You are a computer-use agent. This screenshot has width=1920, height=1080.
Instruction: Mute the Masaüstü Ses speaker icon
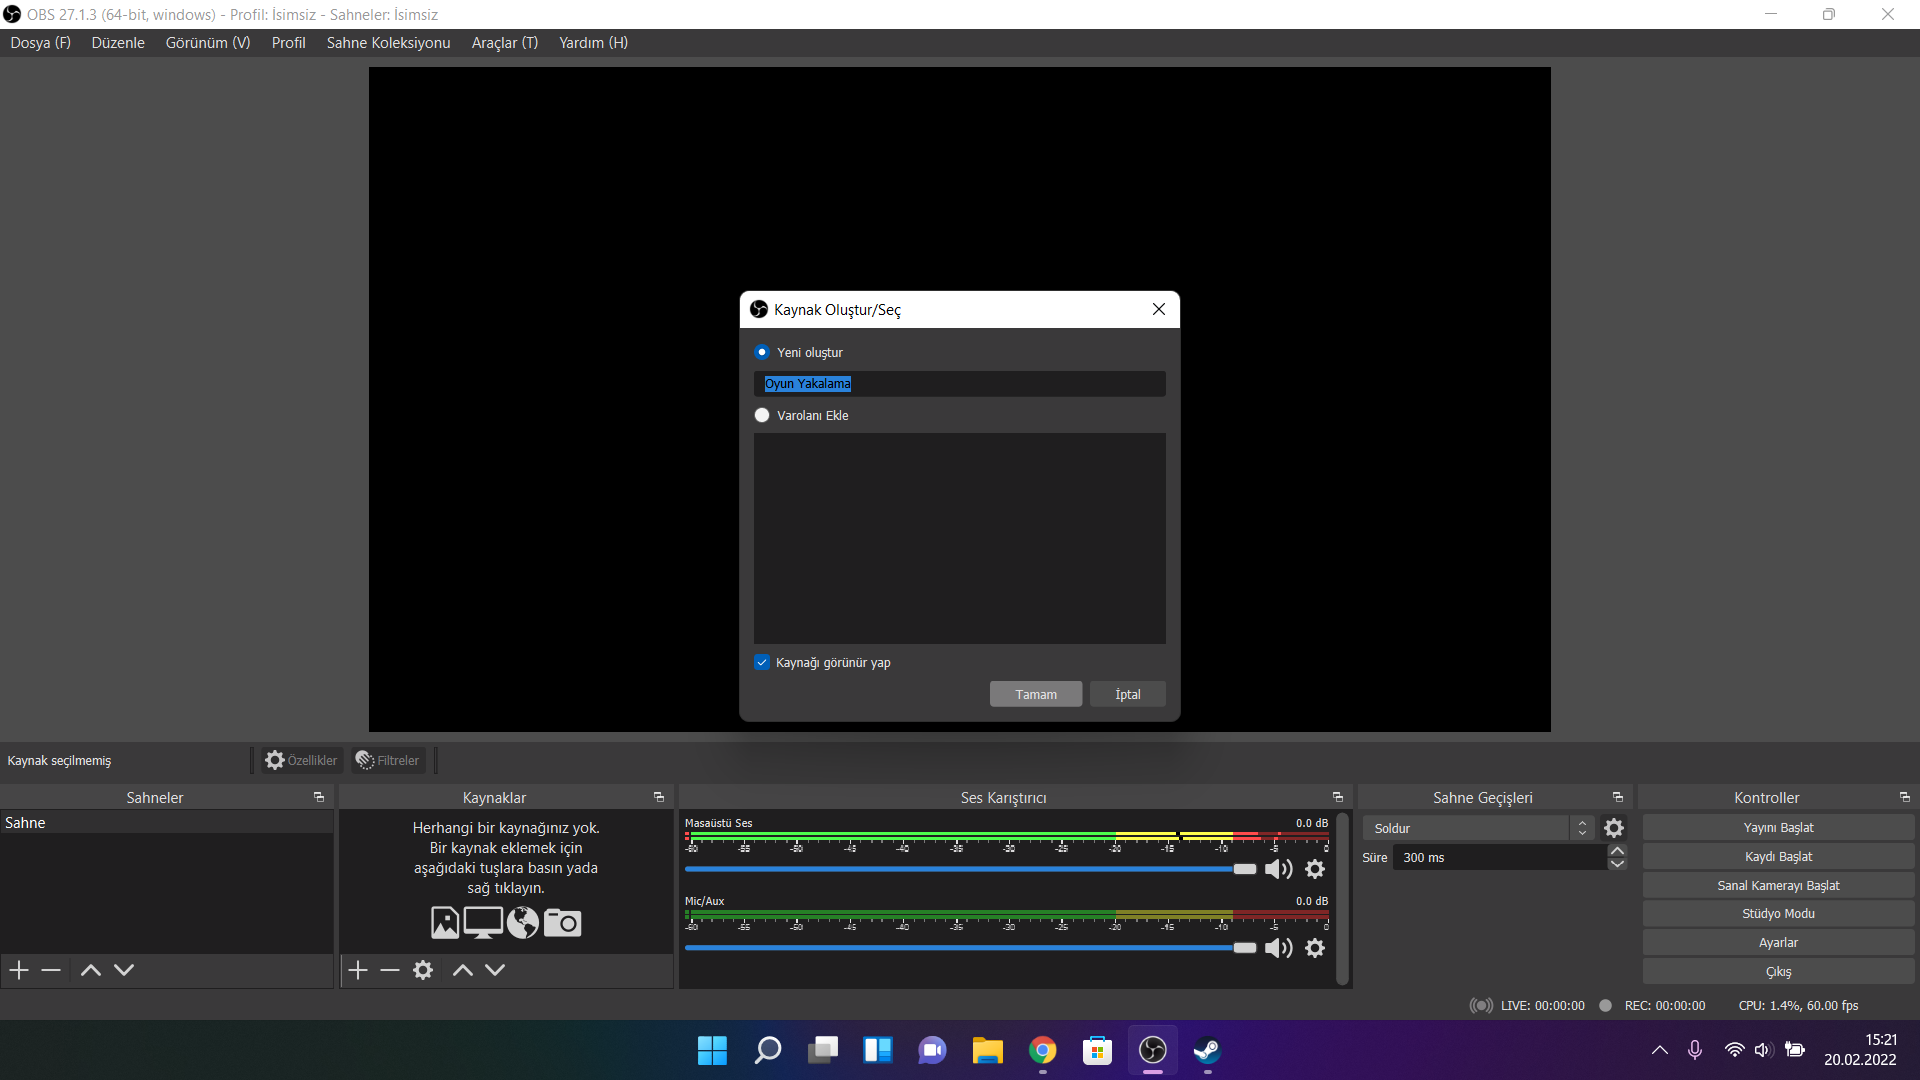click(x=1278, y=869)
